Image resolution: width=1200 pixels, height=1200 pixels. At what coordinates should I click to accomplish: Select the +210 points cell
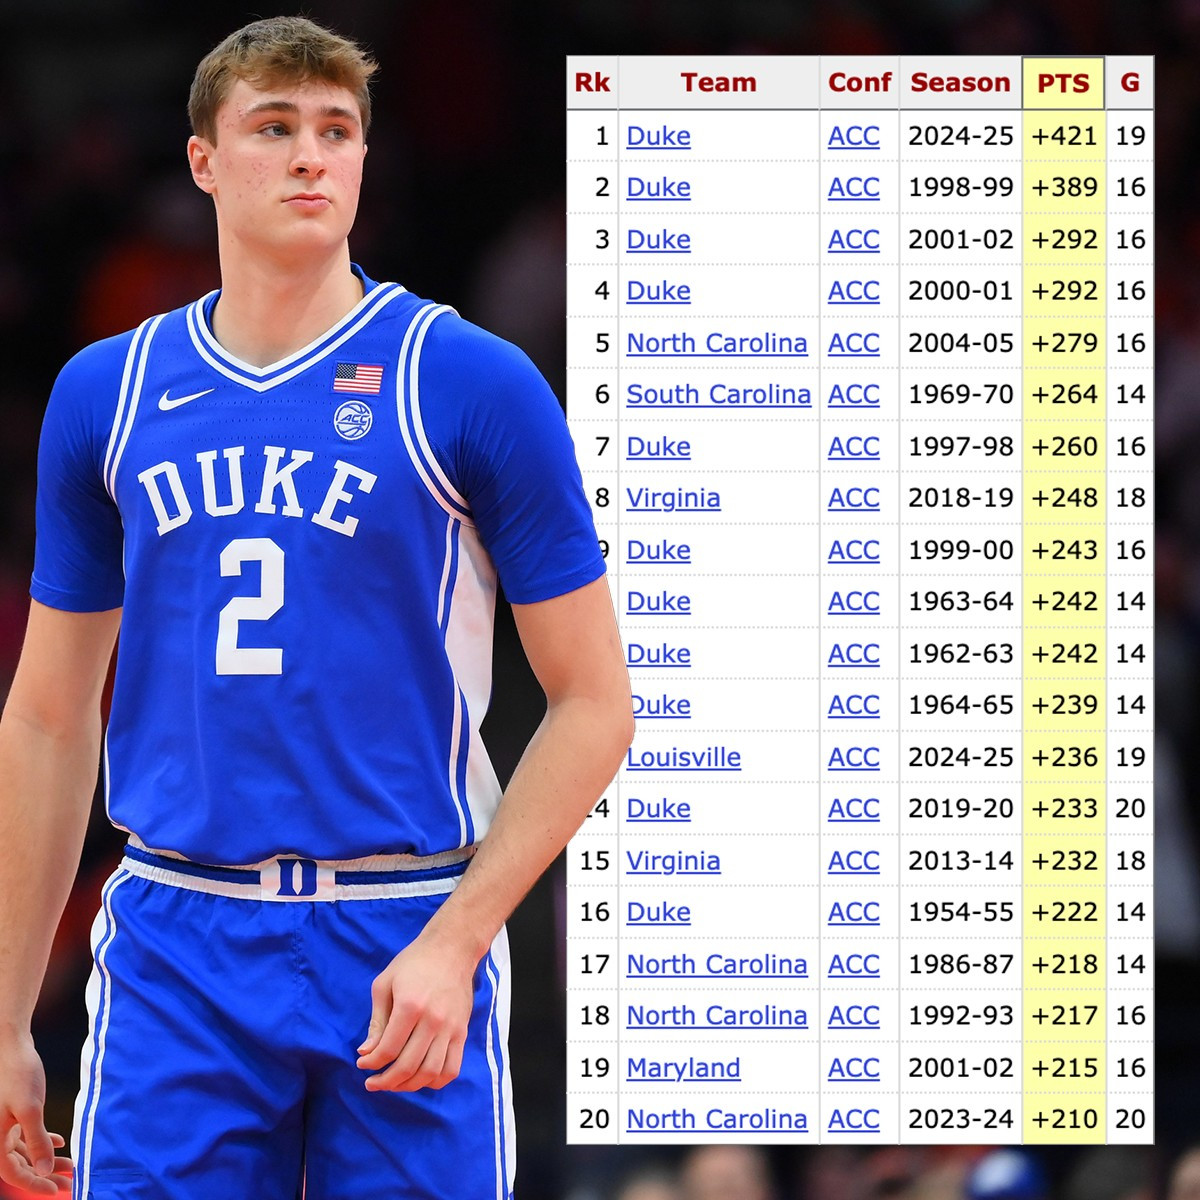(x=1064, y=1119)
